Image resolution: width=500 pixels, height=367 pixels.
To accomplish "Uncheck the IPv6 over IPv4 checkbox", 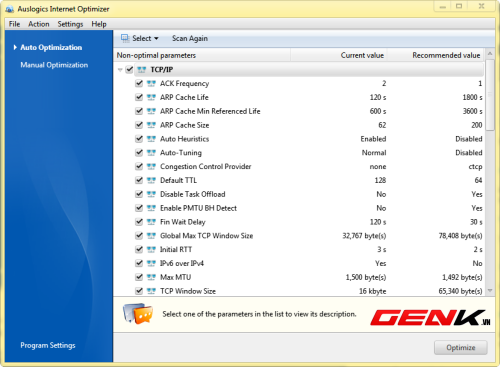I will point(139,263).
